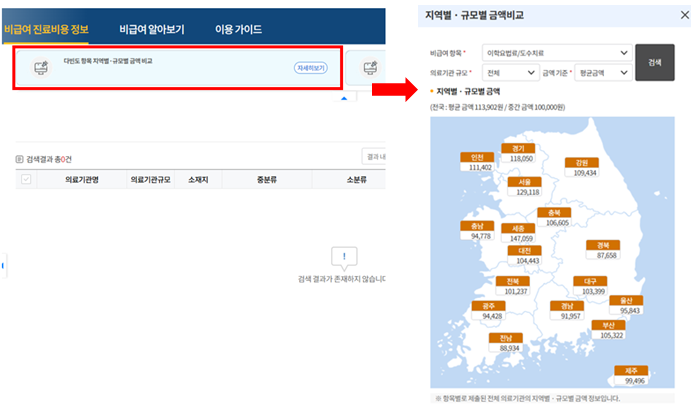Click the 다빈도 항목 지역별·규모별 금액 비교 card title

108,61
